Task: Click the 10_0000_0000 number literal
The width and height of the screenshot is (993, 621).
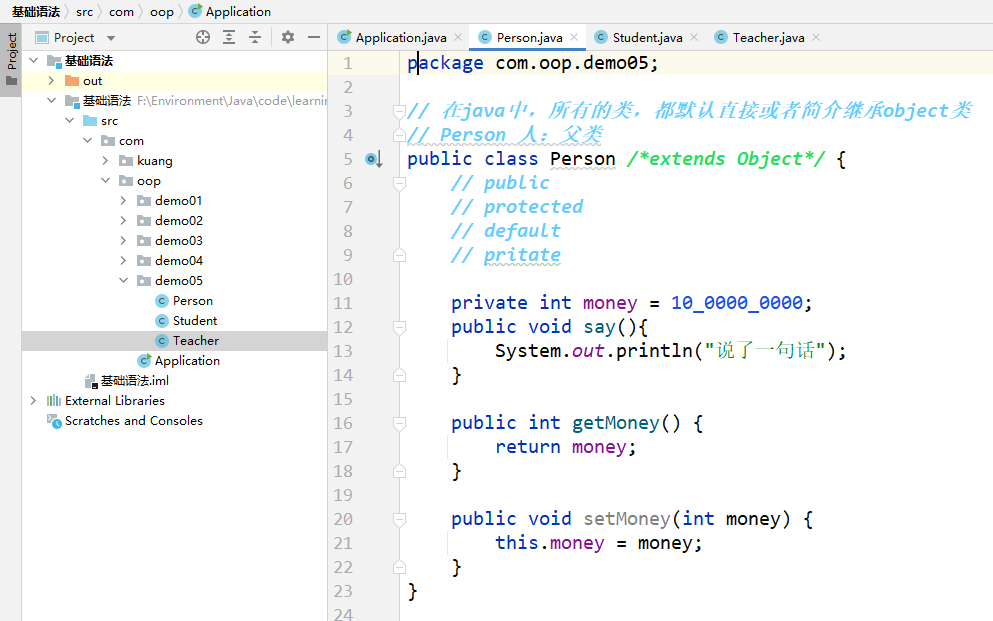Action: click(737, 303)
